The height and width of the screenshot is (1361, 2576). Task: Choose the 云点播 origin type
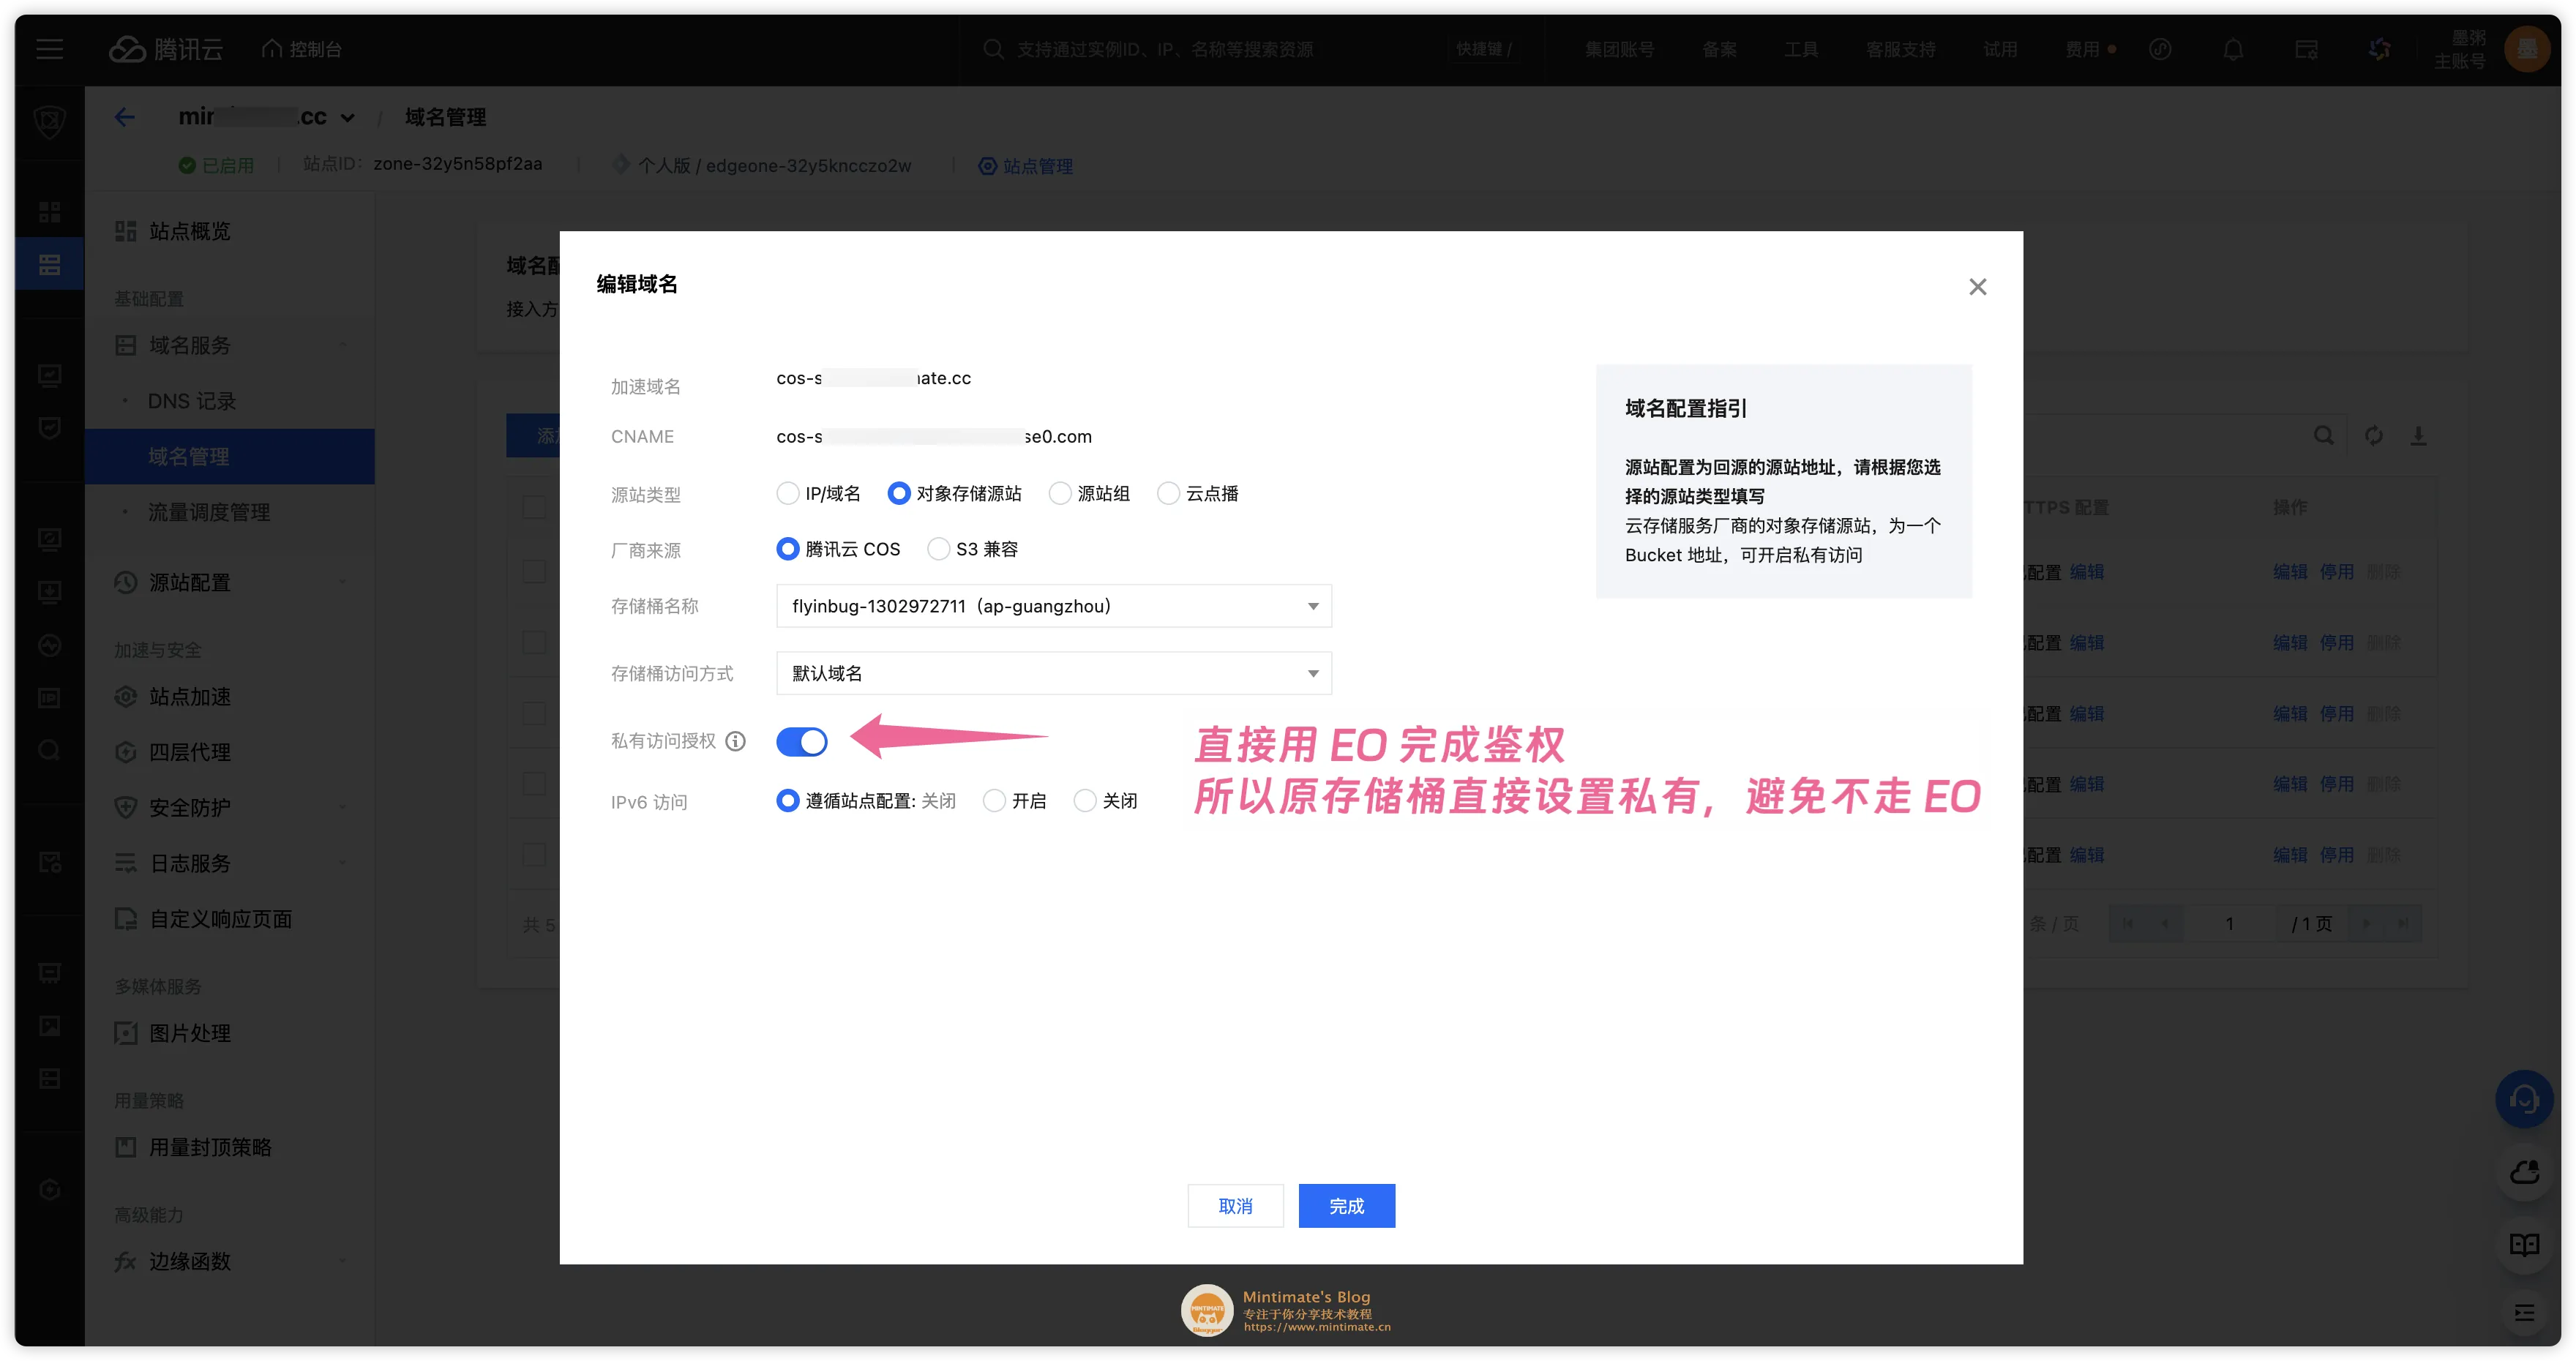[x=1167, y=493]
